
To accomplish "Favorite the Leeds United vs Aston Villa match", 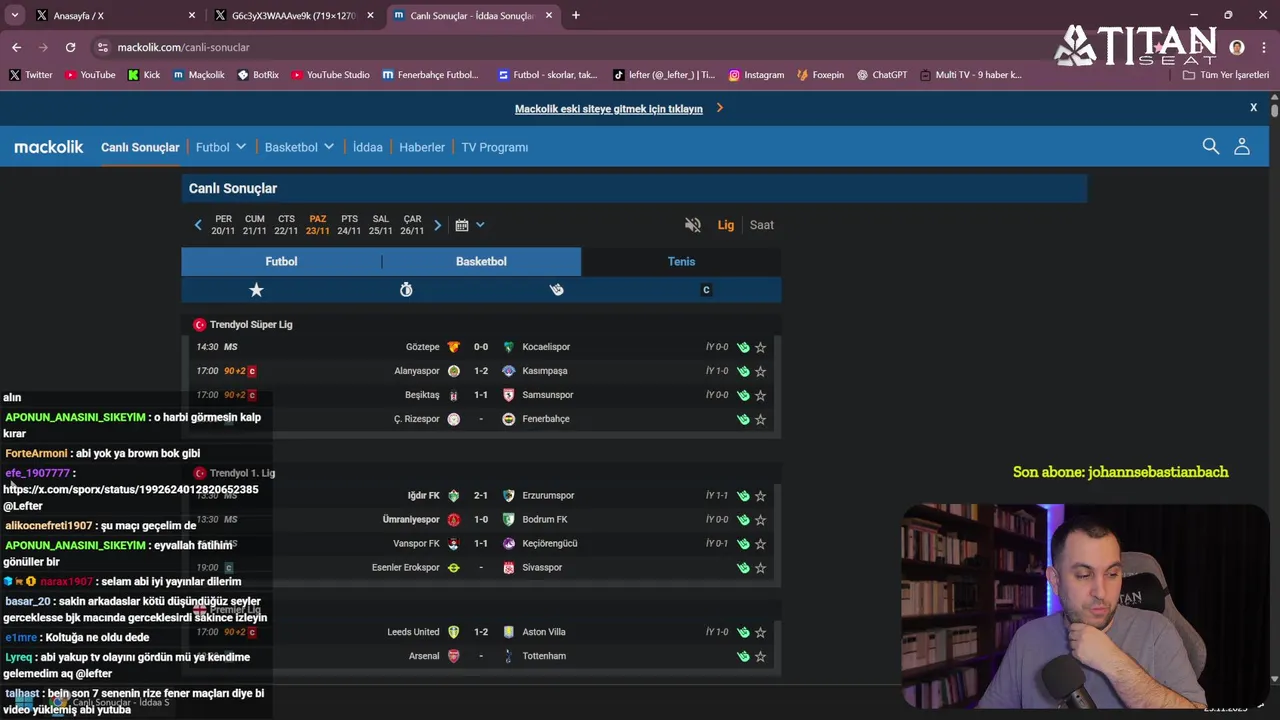I will pos(760,632).
